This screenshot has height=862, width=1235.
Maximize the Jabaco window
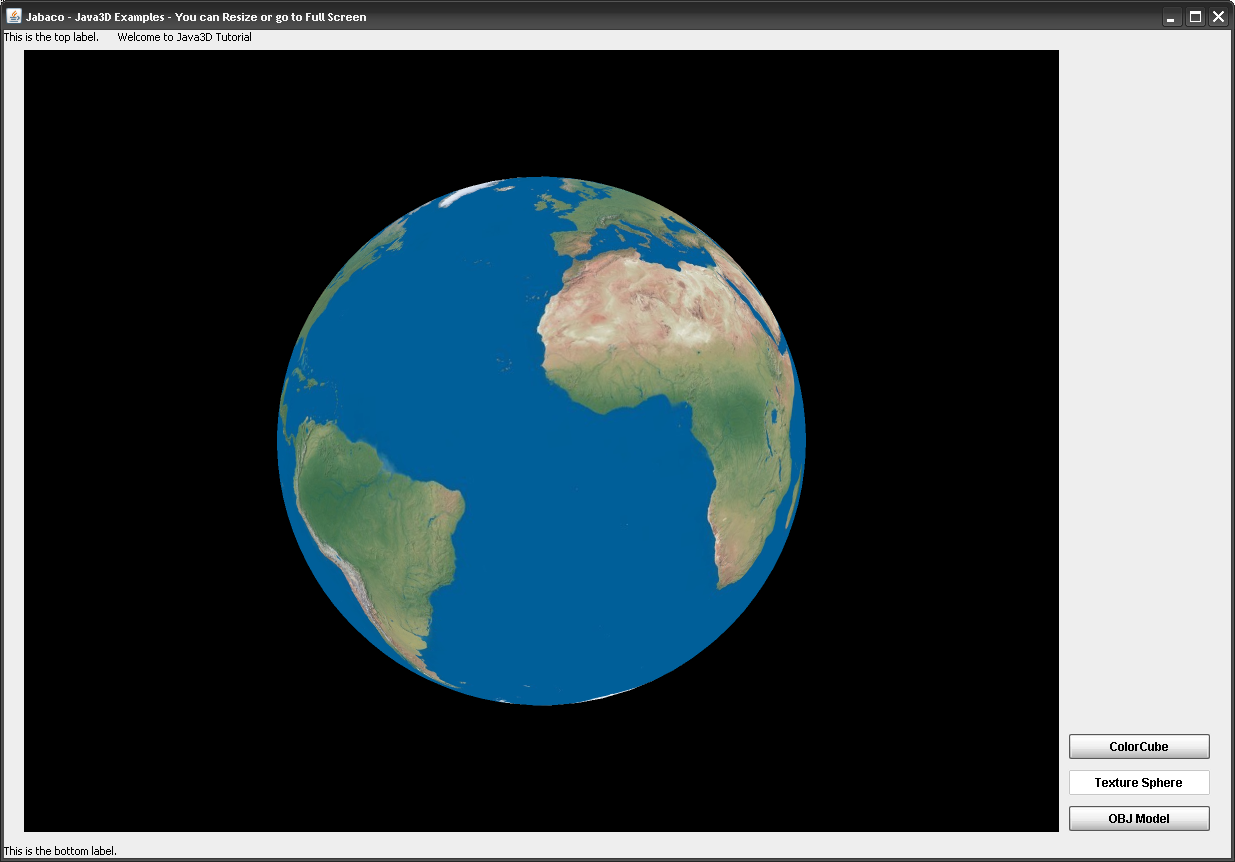(x=1194, y=17)
